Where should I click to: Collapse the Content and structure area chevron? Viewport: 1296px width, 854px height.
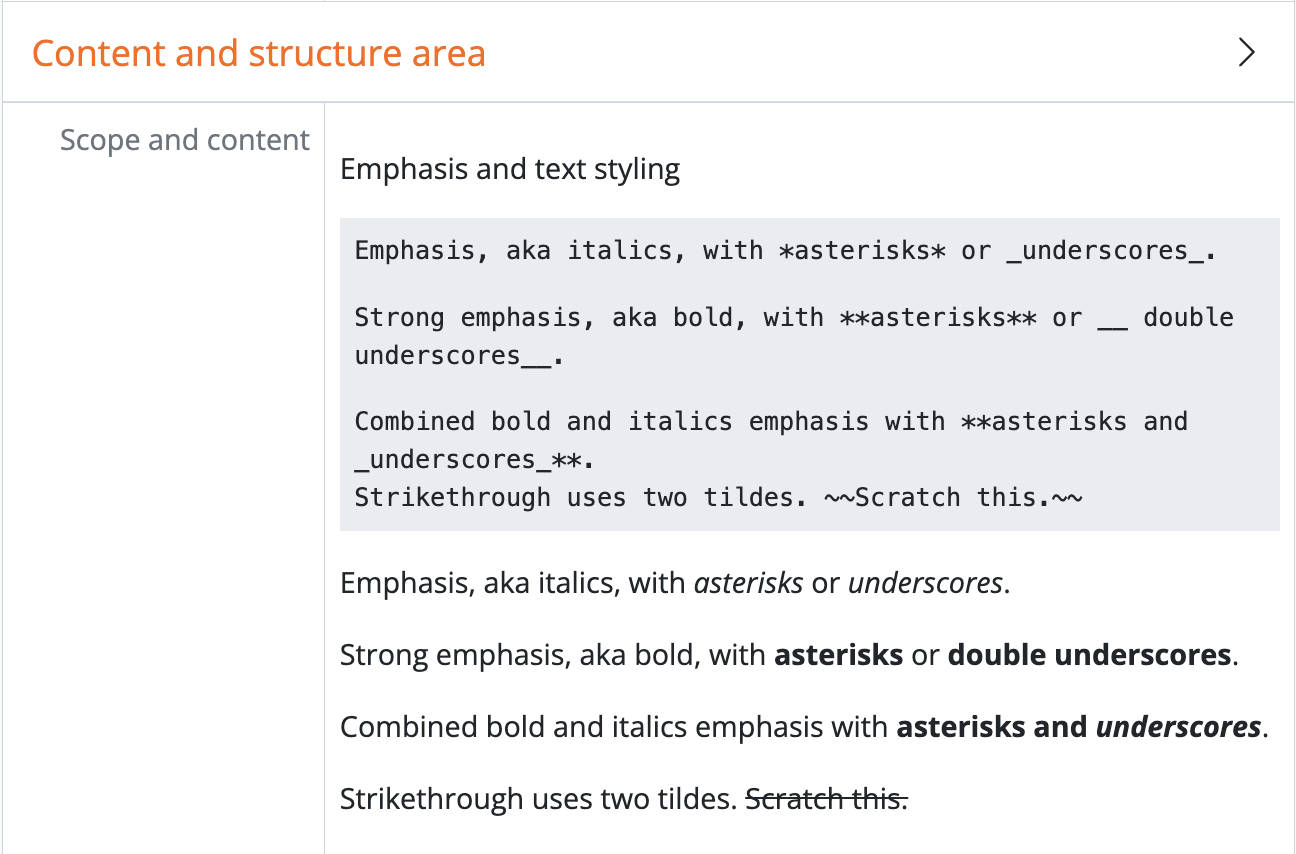[1246, 52]
